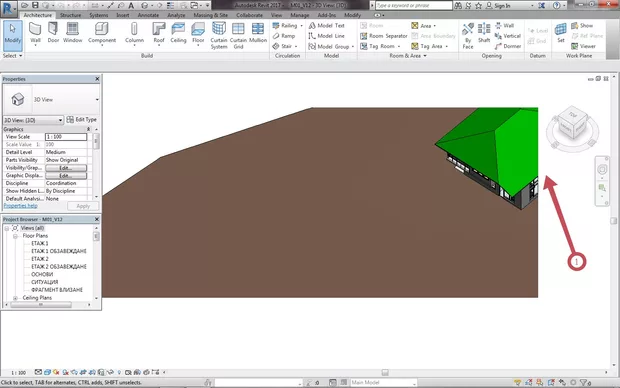This screenshot has width=620, height=388.
Task: Select the Wall tool
Action: (x=35, y=33)
